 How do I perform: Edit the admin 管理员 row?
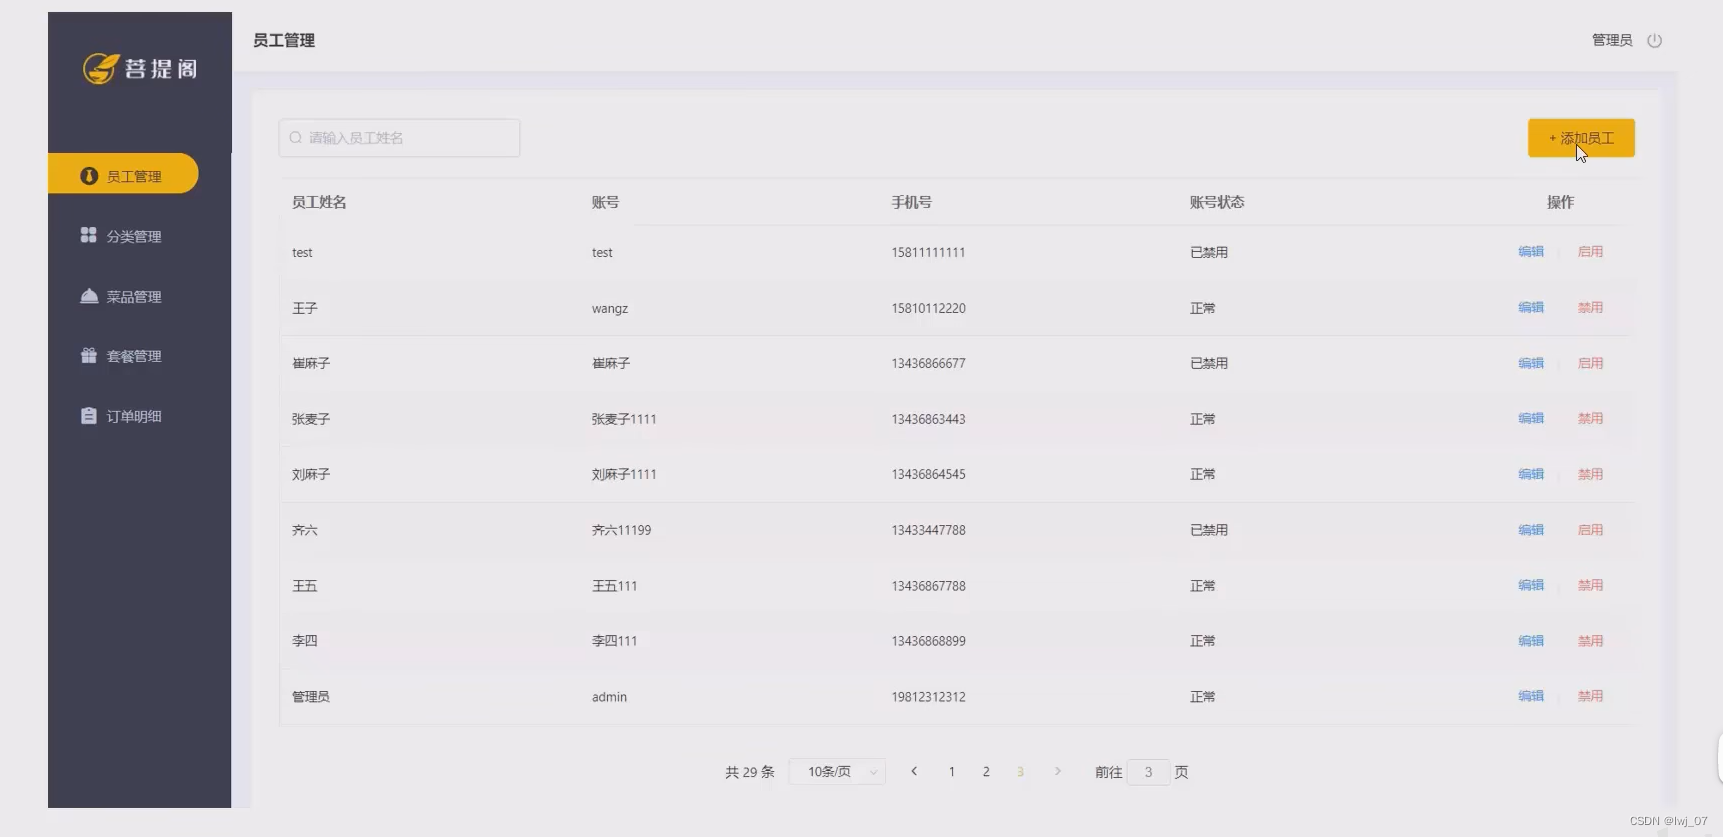[x=1531, y=696]
